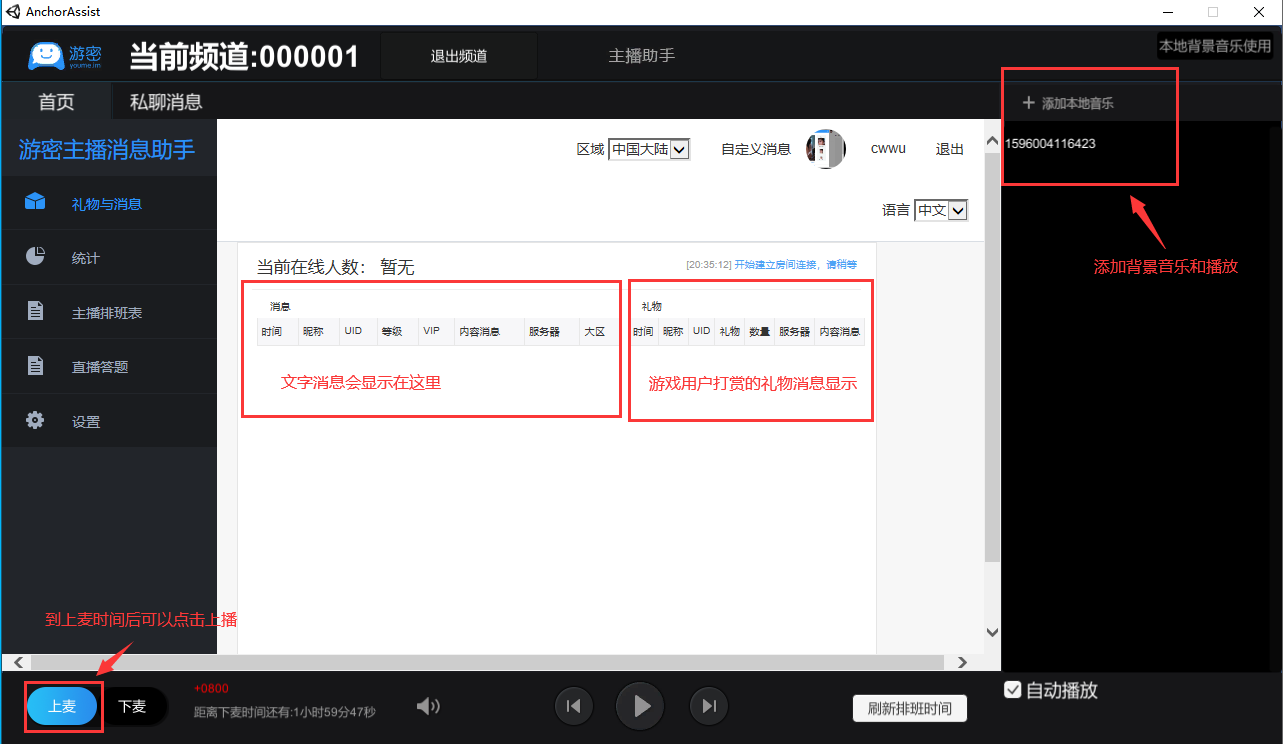Select 主播排班表 in the sidebar

coord(108,312)
